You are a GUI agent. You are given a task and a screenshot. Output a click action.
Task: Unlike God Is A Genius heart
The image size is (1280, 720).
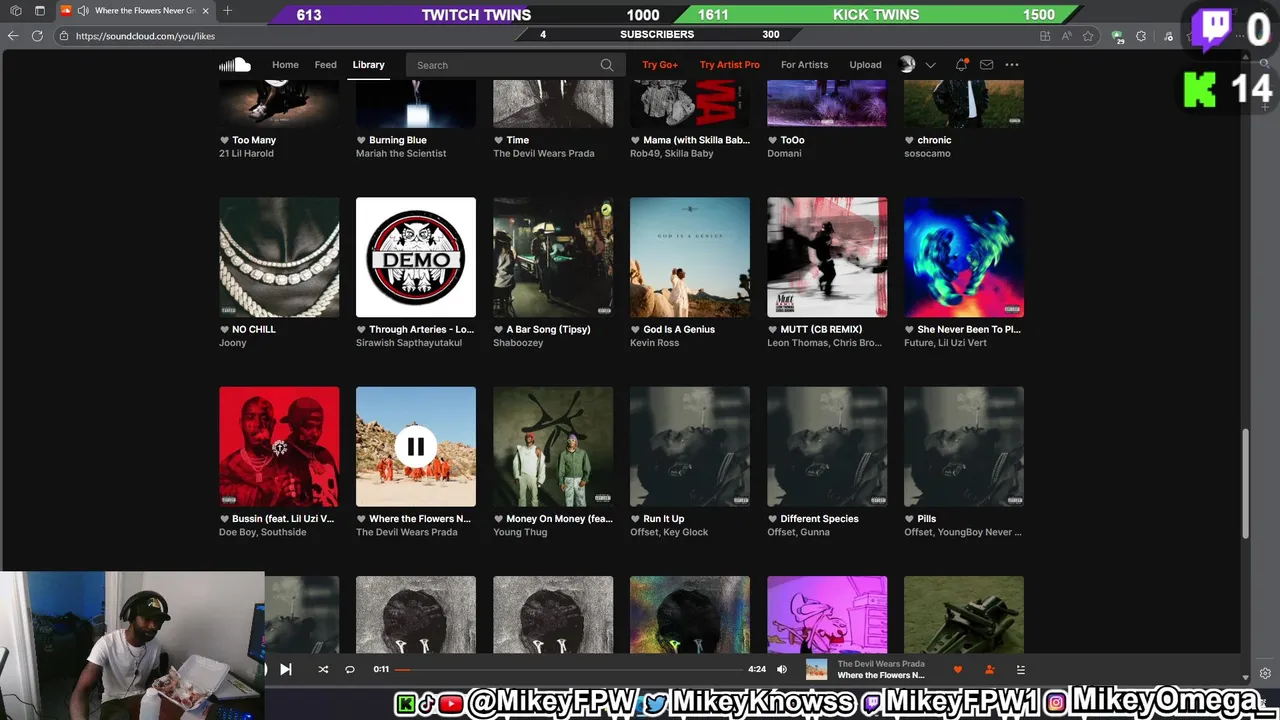[x=636, y=329]
